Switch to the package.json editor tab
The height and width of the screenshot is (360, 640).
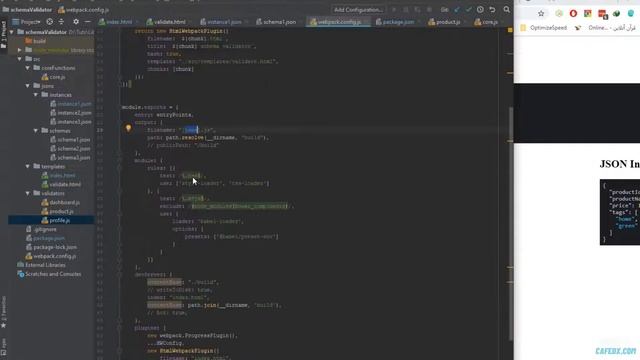(398, 22)
